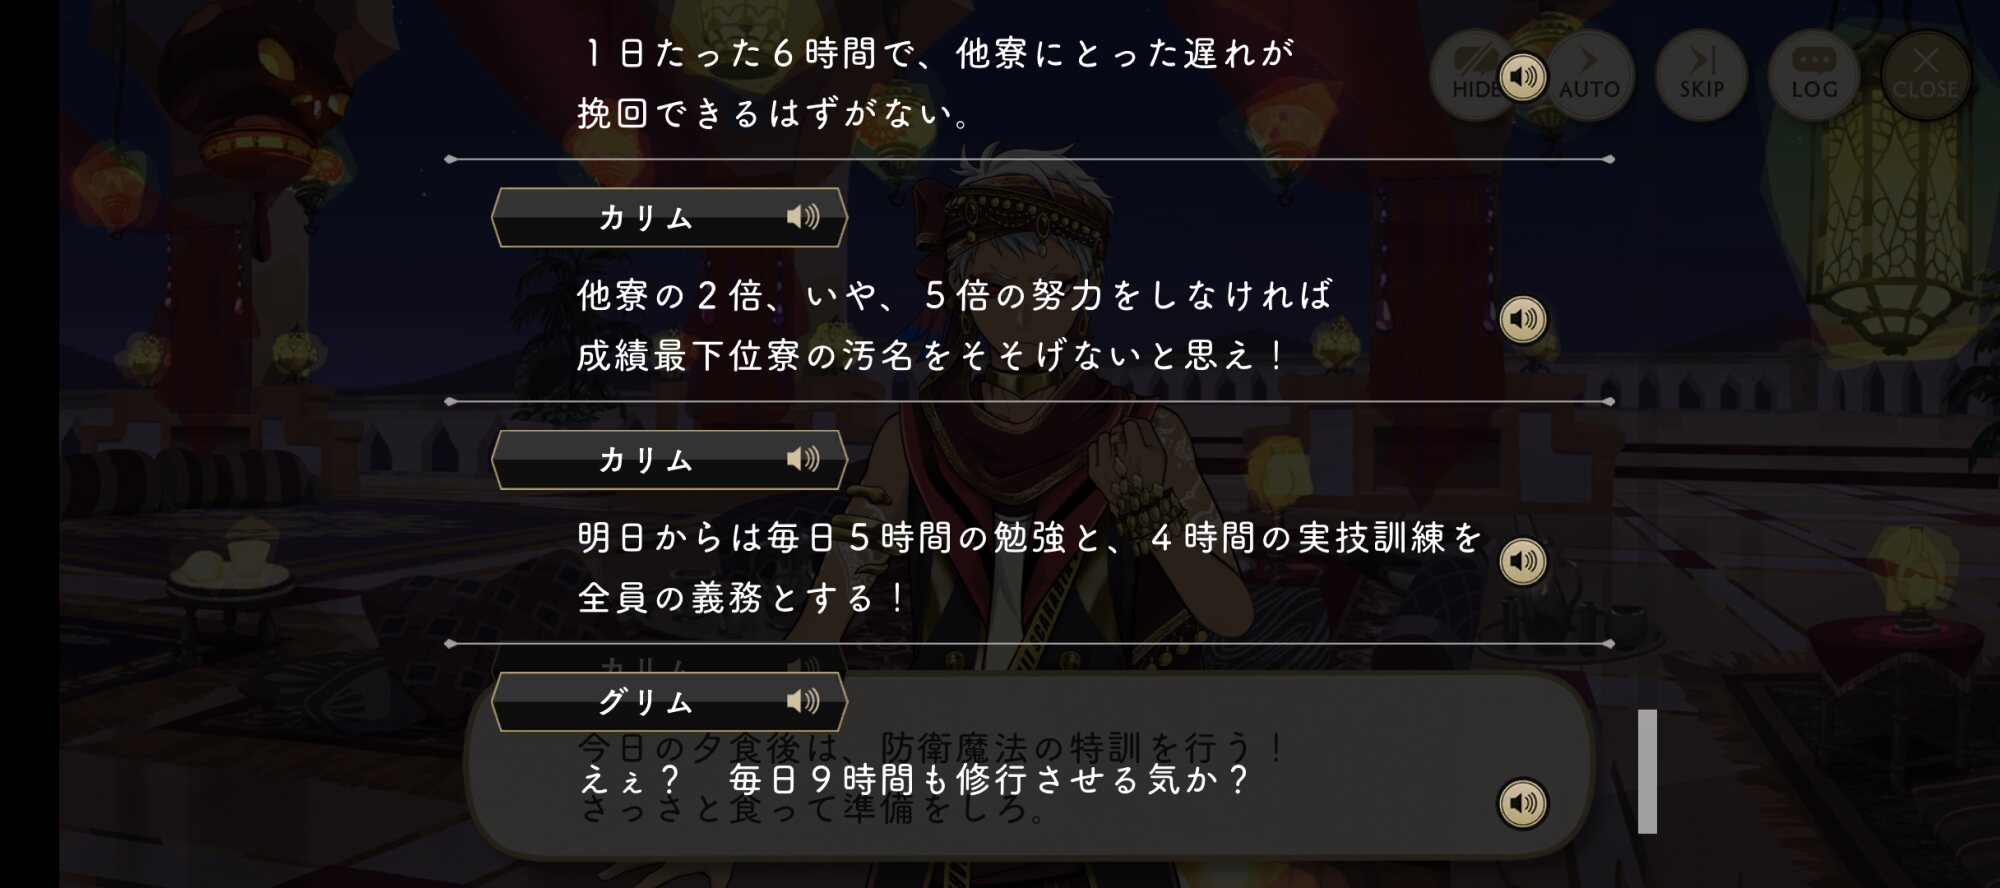This screenshot has width=2000, height=888.
Task: Play voice for the top 挽回できるはずがない line
Action: 1522,77
